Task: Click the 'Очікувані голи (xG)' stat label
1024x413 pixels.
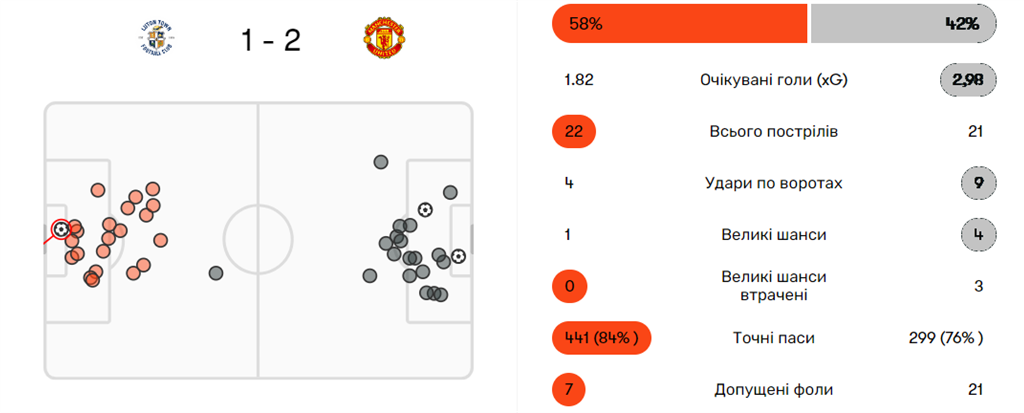Action: click(x=774, y=80)
